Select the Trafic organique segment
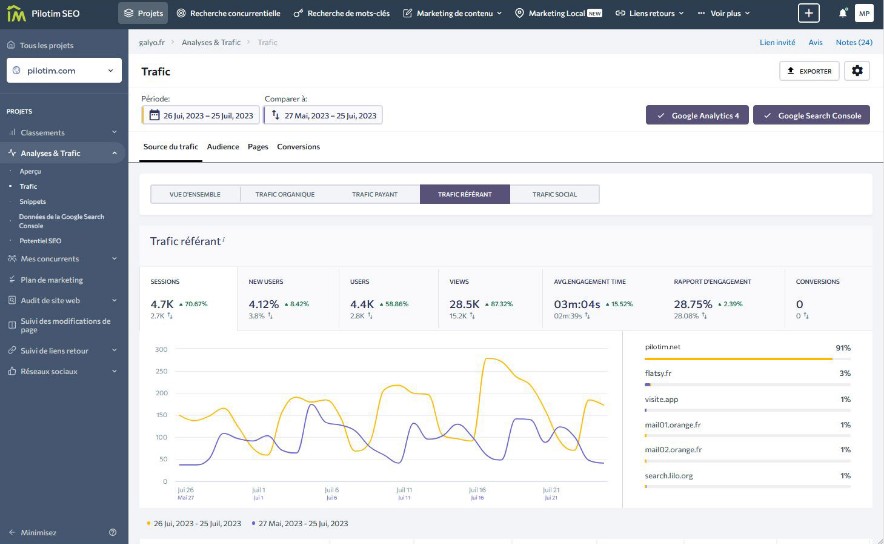This screenshot has width=884, height=544. 285,194
